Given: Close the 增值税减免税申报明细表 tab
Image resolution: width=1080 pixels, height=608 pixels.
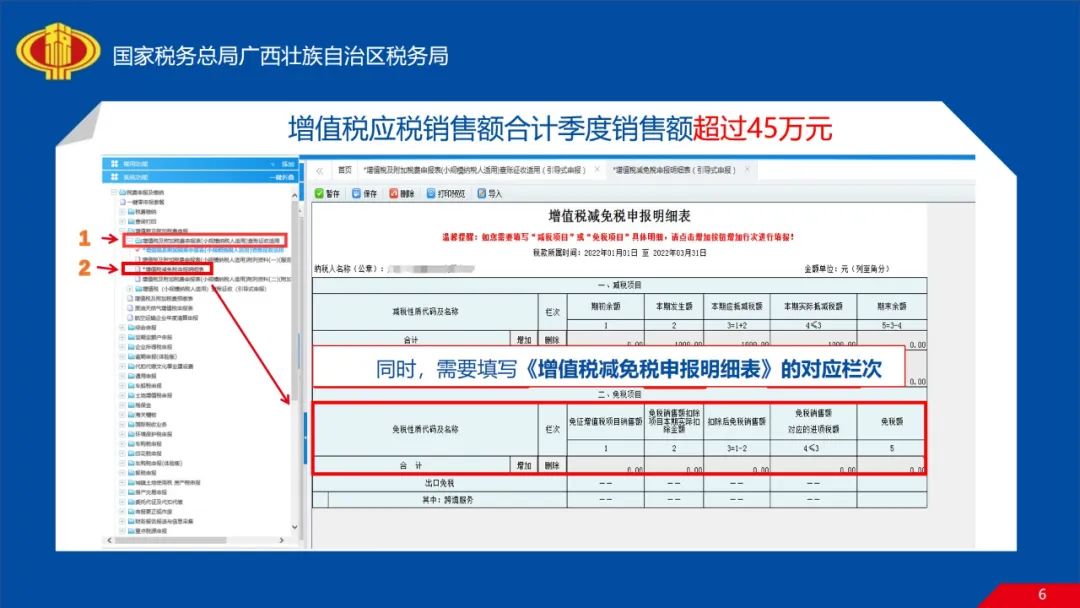Looking at the screenshot, I should click(747, 169).
